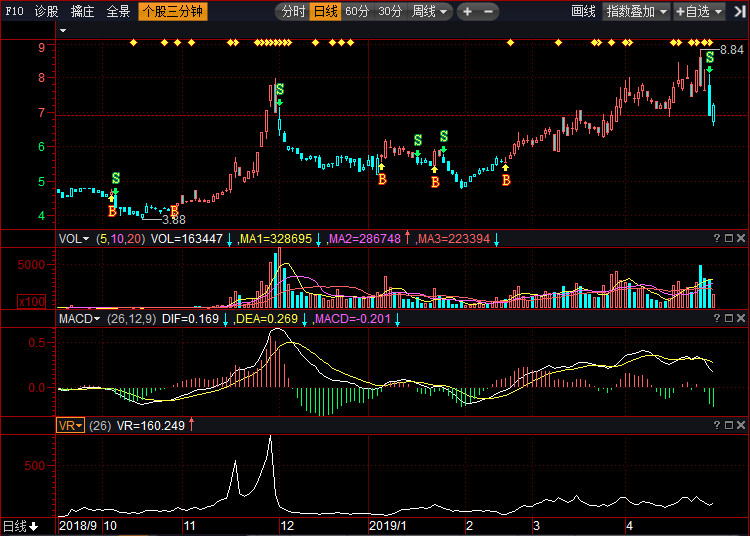Click the 2018/9 date on time axis
This screenshot has height=536, width=750.
click(x=77, y=526)
